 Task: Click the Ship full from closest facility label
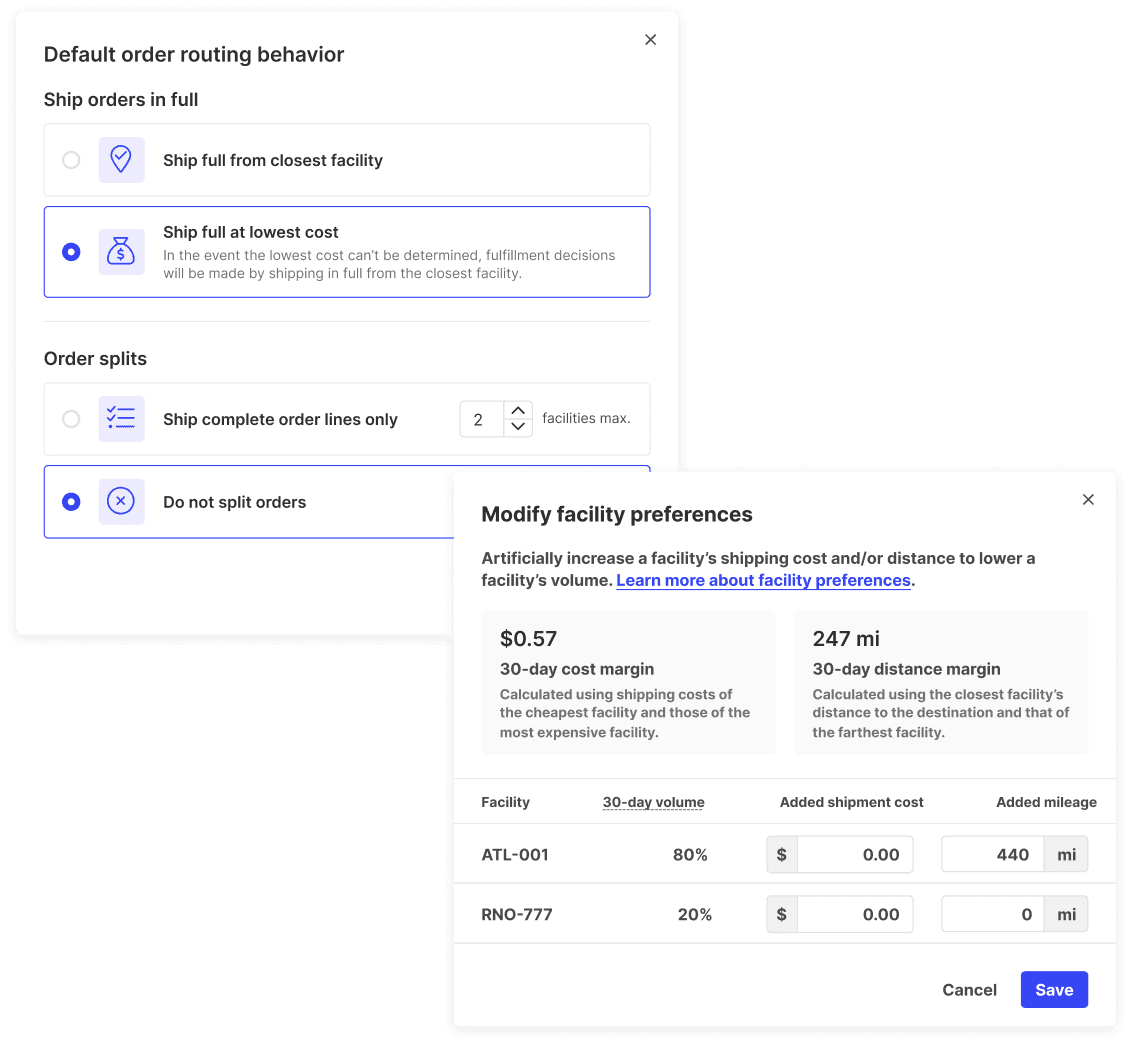tap(272, 160)
